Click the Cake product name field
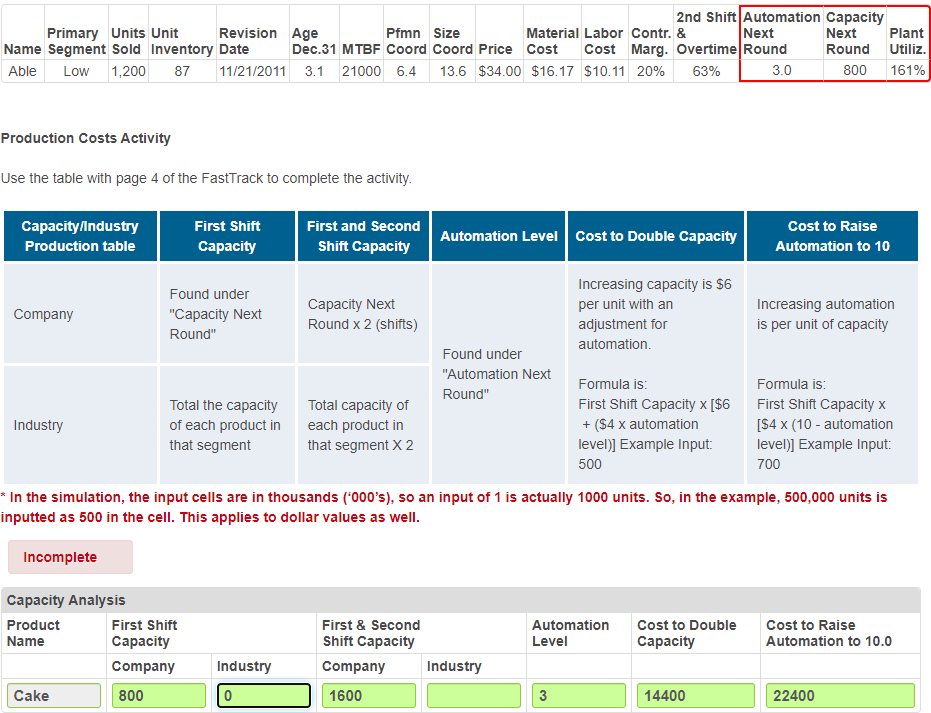This screenshot has height=713, width=931. click(54, 695)
